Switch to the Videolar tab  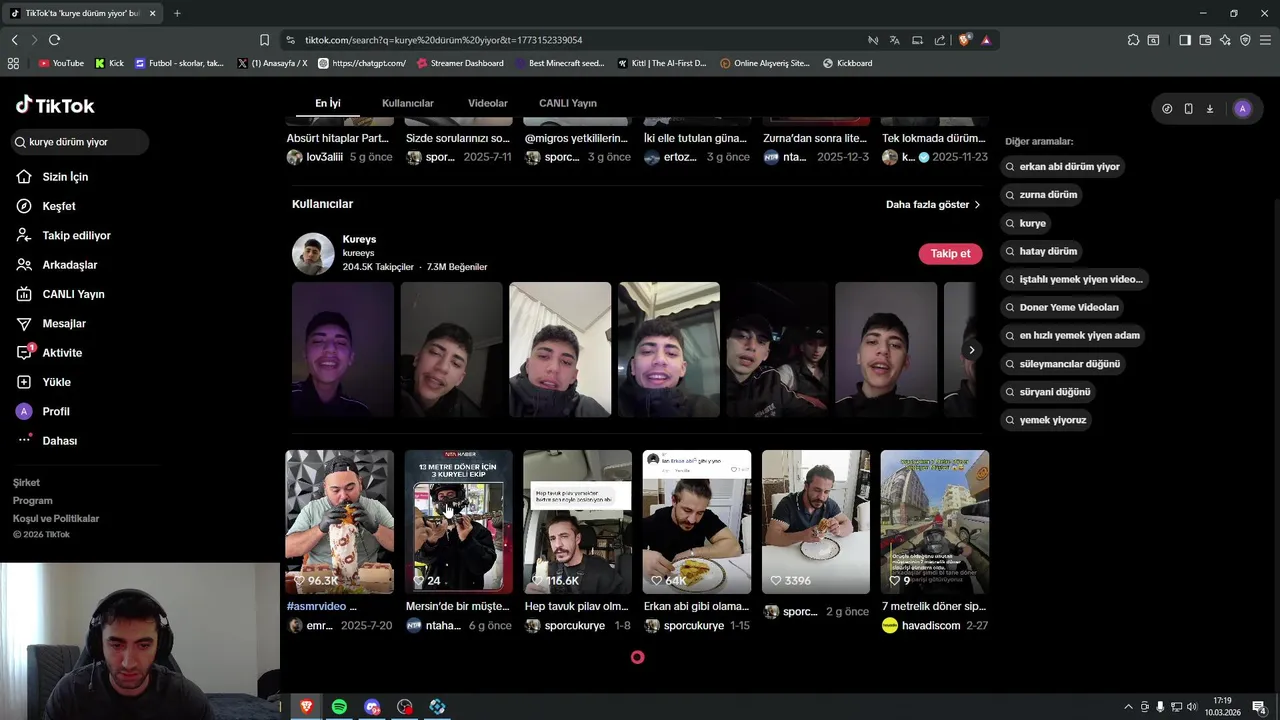coord(488,103)
